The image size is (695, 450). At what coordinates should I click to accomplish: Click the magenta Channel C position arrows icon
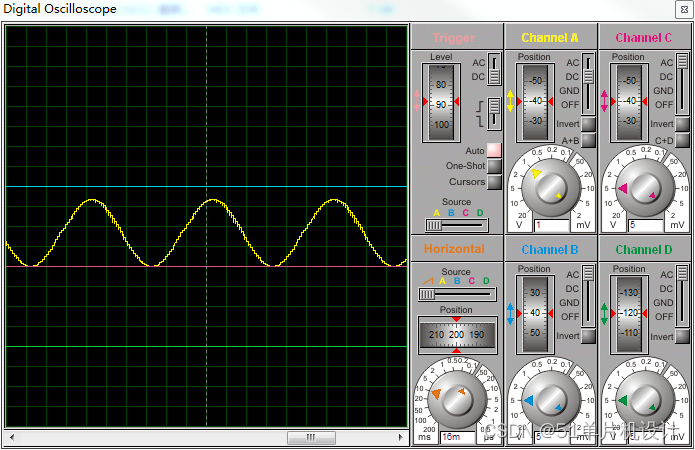[x=604, y=101]
